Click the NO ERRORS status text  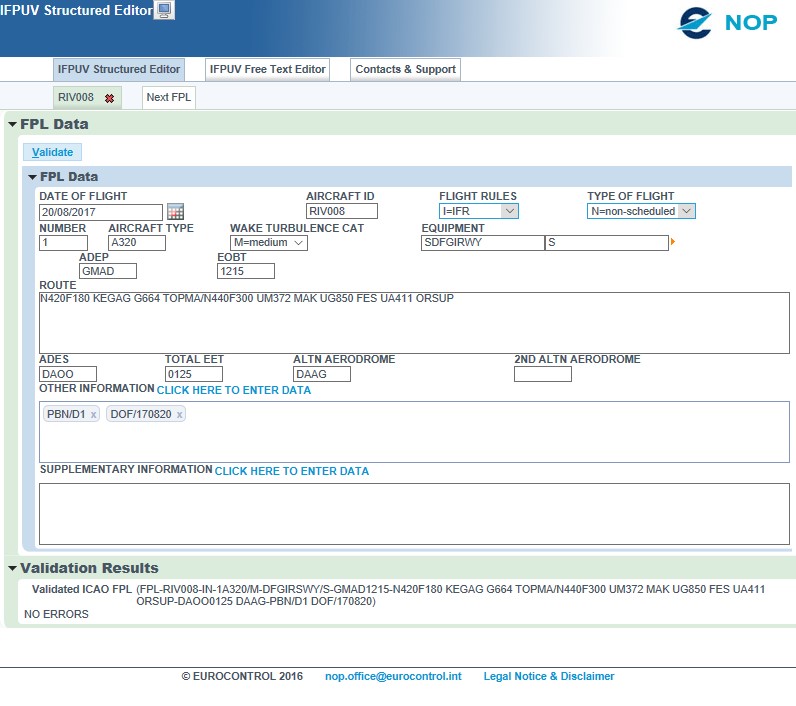click(56, 615)
